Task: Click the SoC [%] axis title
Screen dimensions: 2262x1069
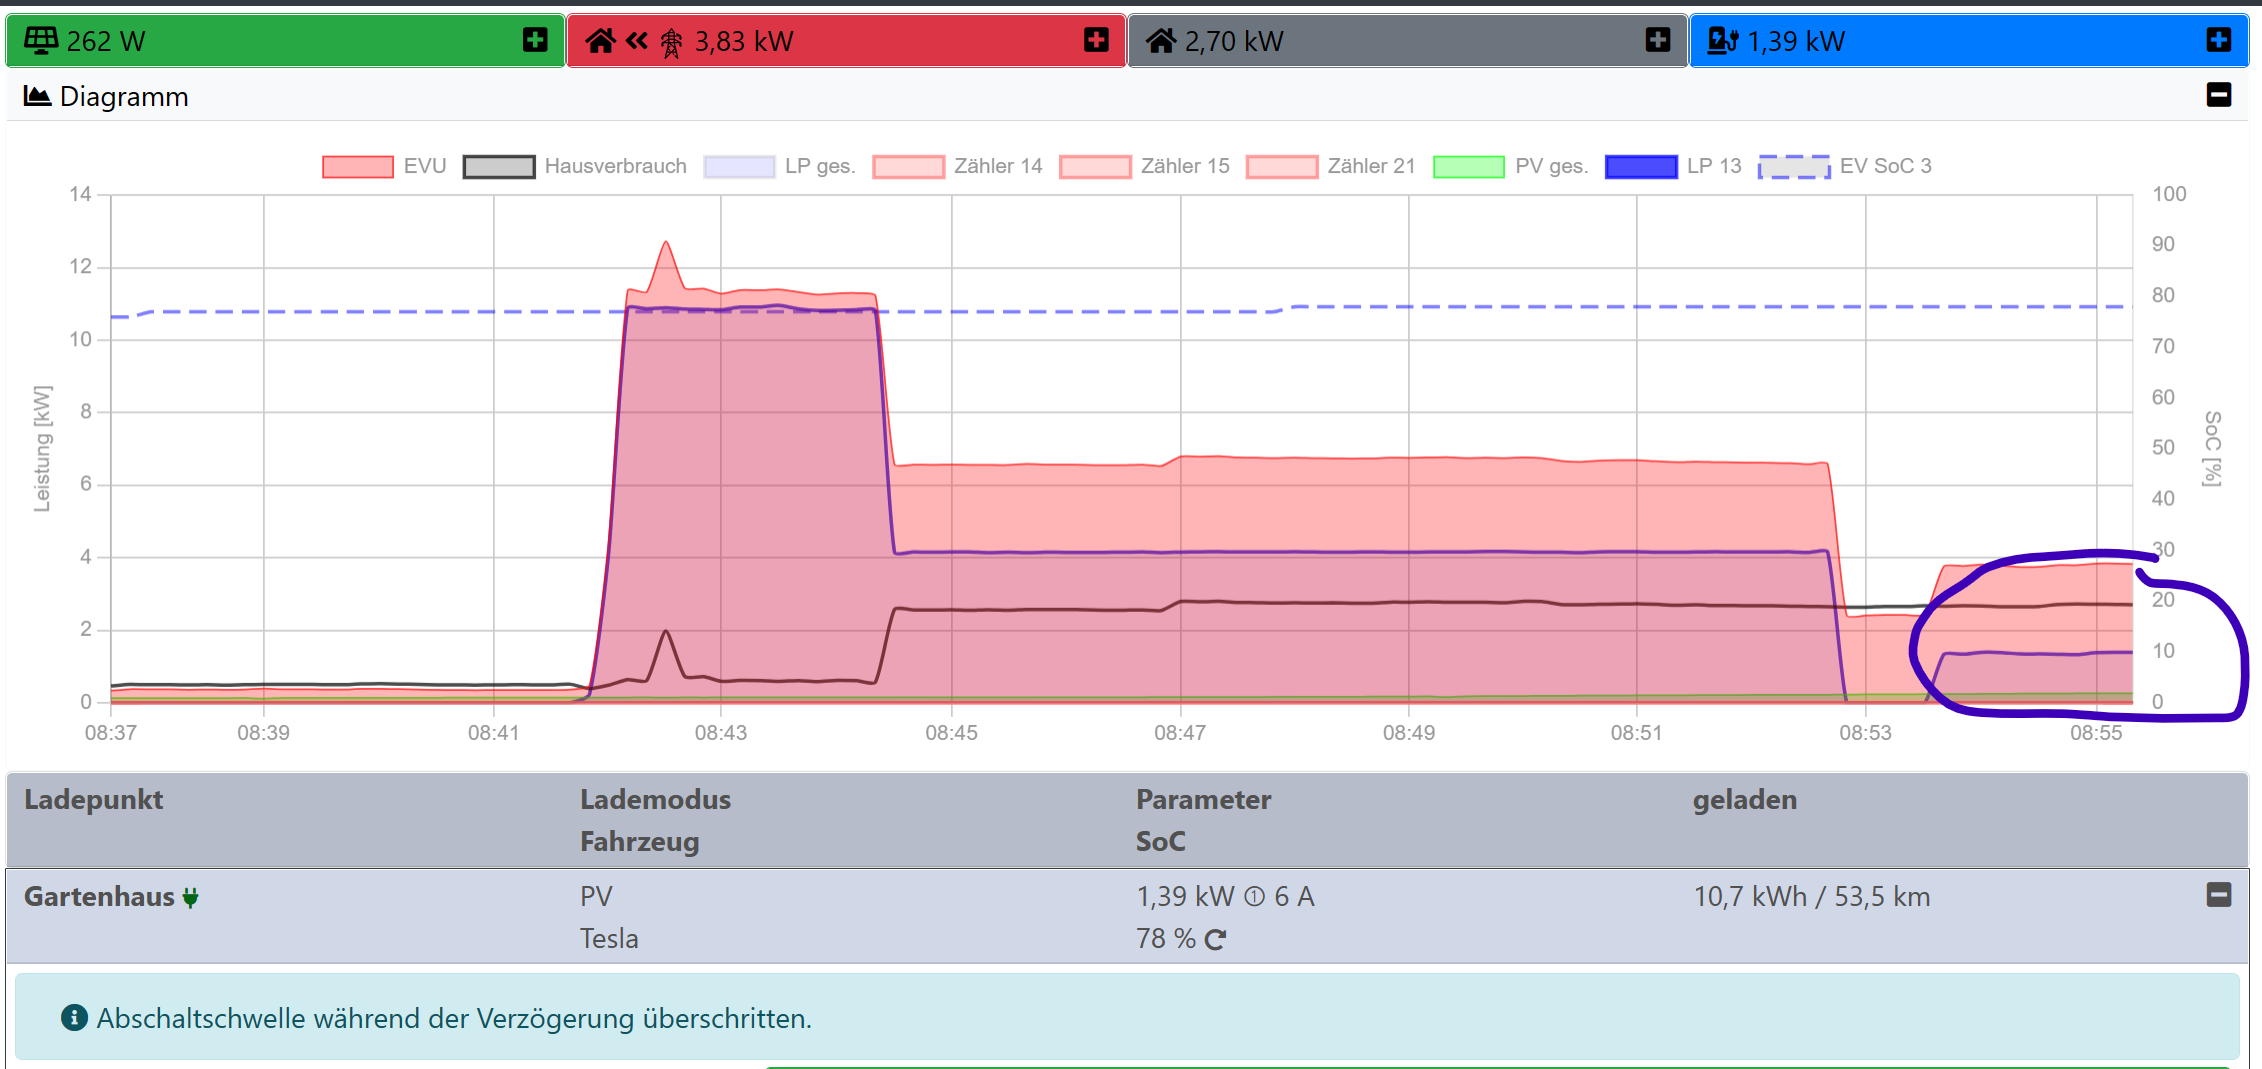Action: click(x=2213, y=448)
